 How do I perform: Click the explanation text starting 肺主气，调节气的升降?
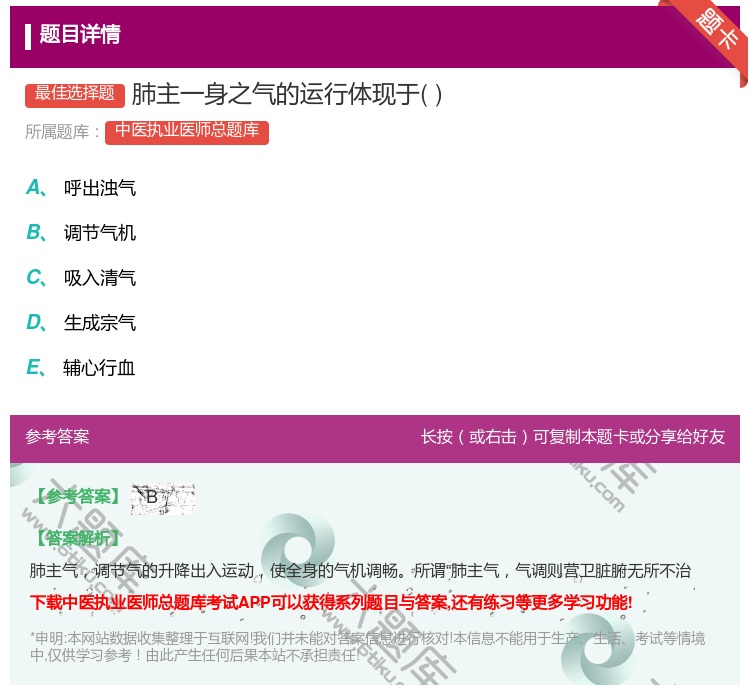(x=360, y=570)
